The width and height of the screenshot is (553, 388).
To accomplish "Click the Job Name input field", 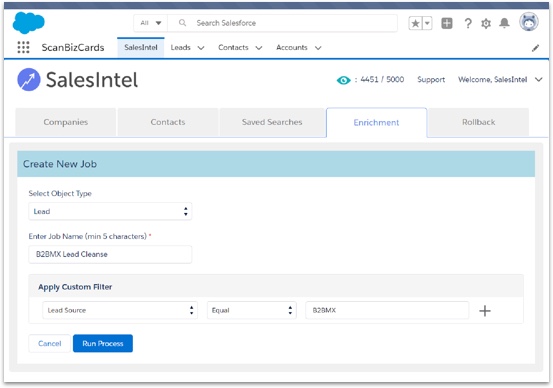I will click(x=110, y=254).
